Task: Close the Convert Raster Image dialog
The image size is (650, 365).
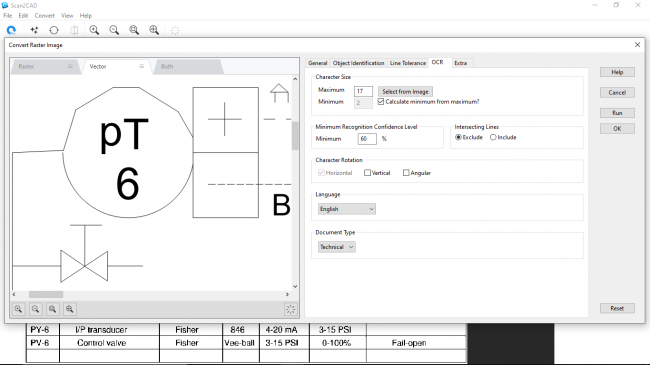Action: click(637, 45)
